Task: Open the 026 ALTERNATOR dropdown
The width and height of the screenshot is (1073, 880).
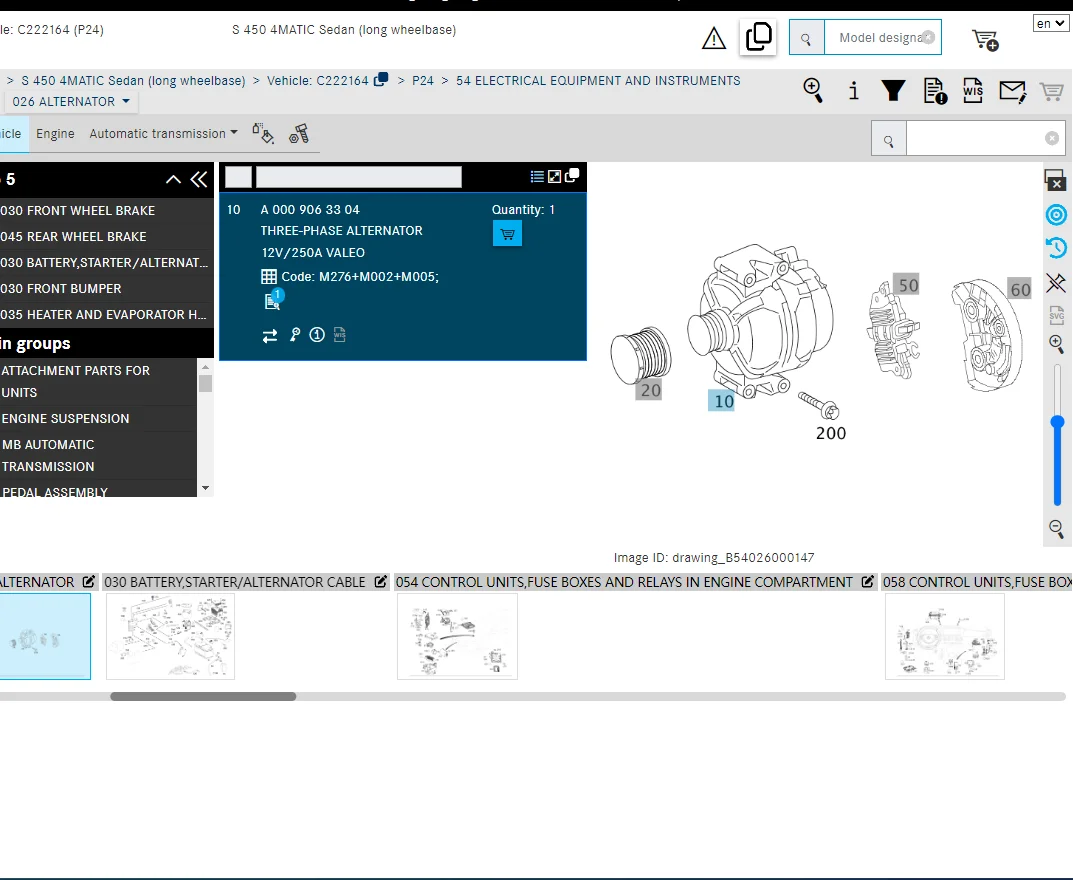Action: (x=70, y=101)
